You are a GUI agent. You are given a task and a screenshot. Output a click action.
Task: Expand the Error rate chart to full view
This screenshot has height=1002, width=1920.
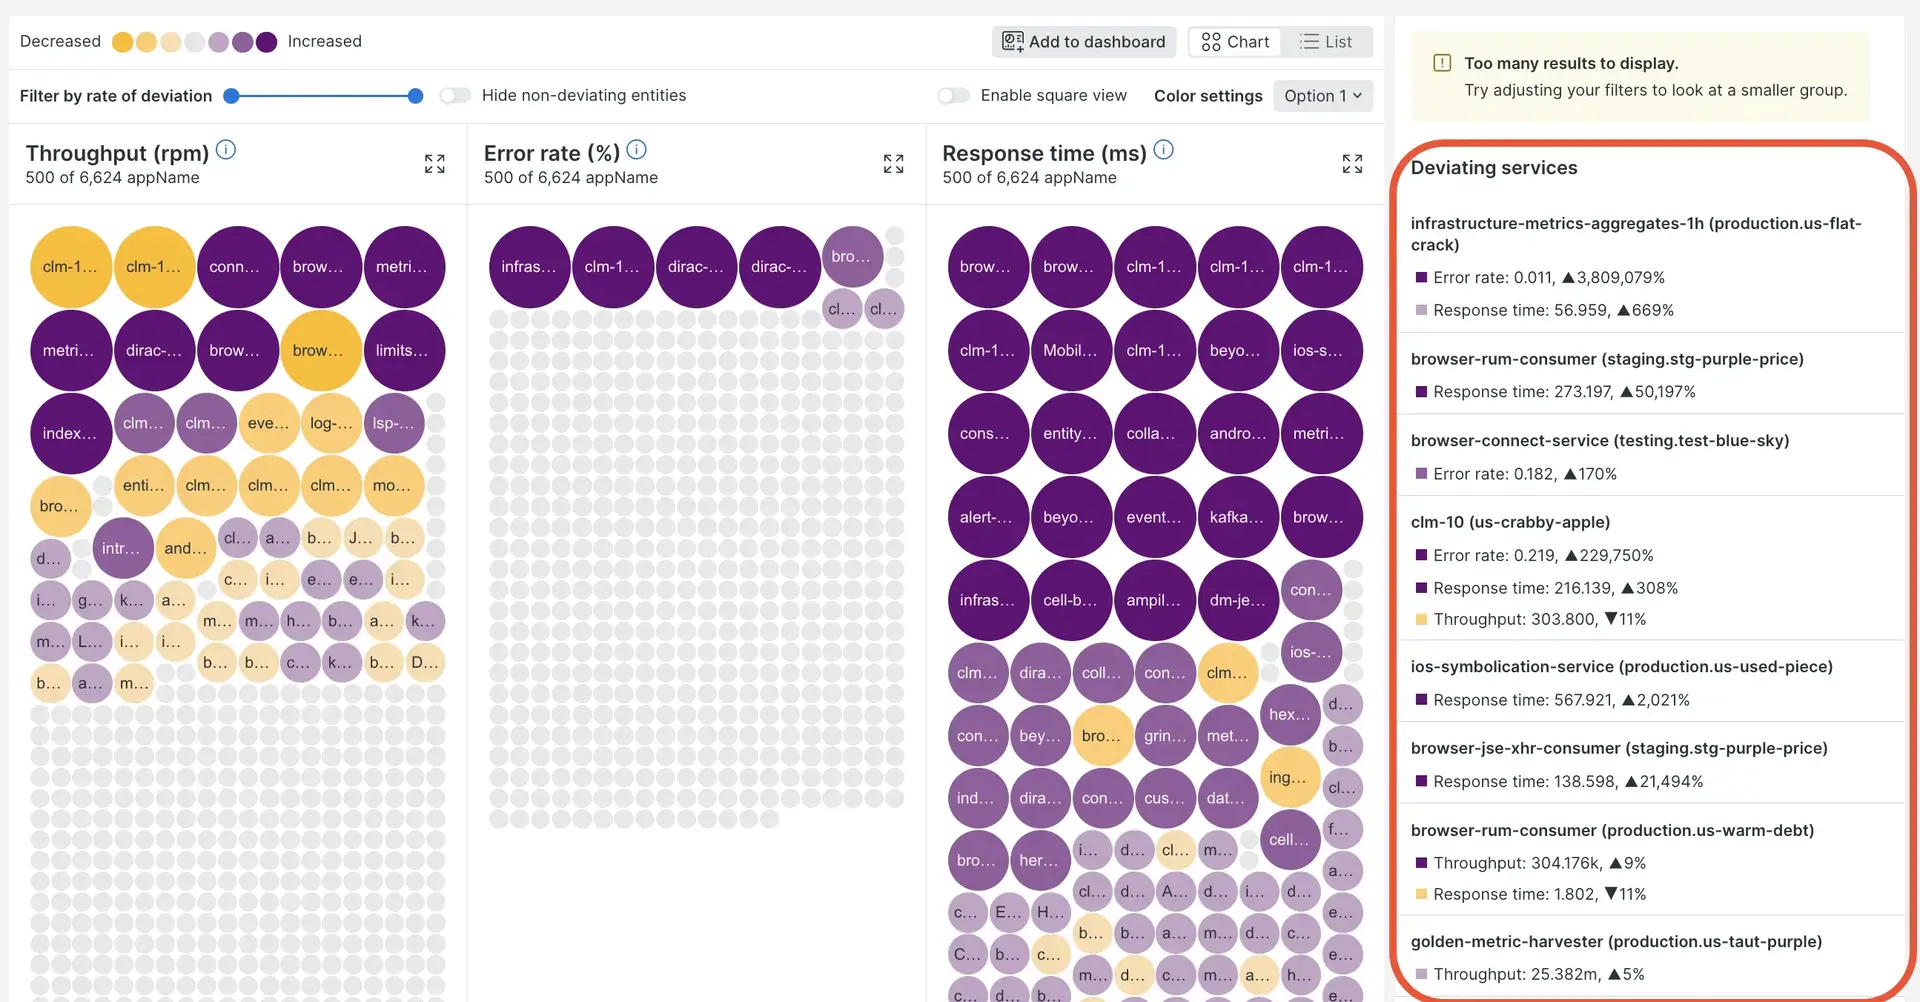893,164
